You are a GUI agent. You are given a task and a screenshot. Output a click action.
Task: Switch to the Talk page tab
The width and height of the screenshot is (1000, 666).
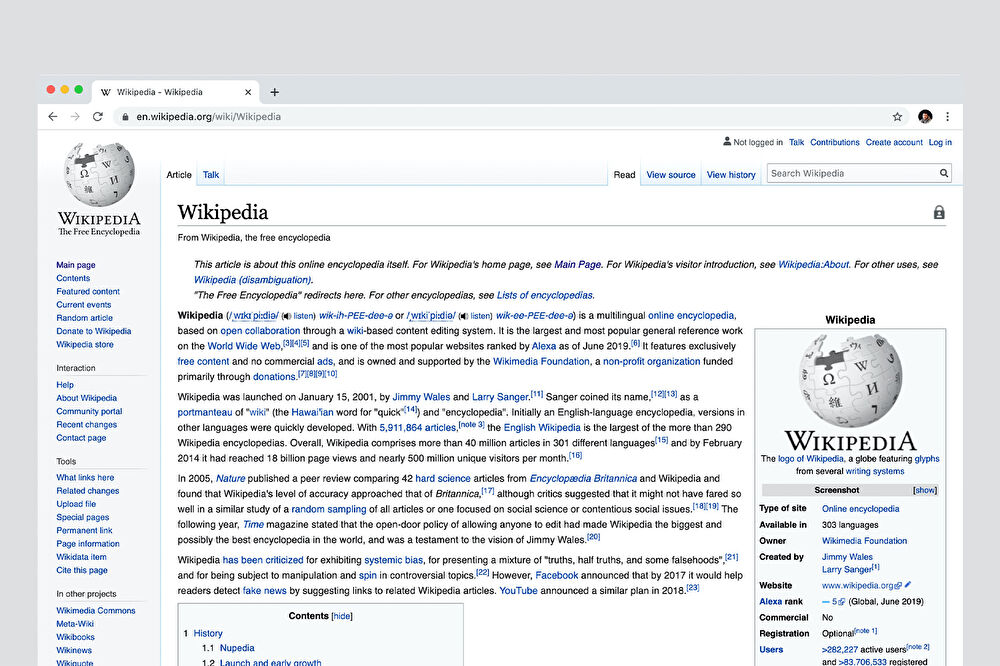pyautogui.click(x=210, y=175)
